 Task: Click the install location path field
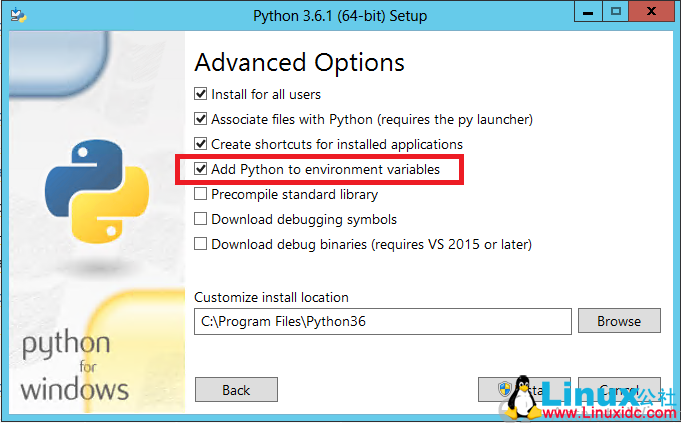(x=382, y=321)
